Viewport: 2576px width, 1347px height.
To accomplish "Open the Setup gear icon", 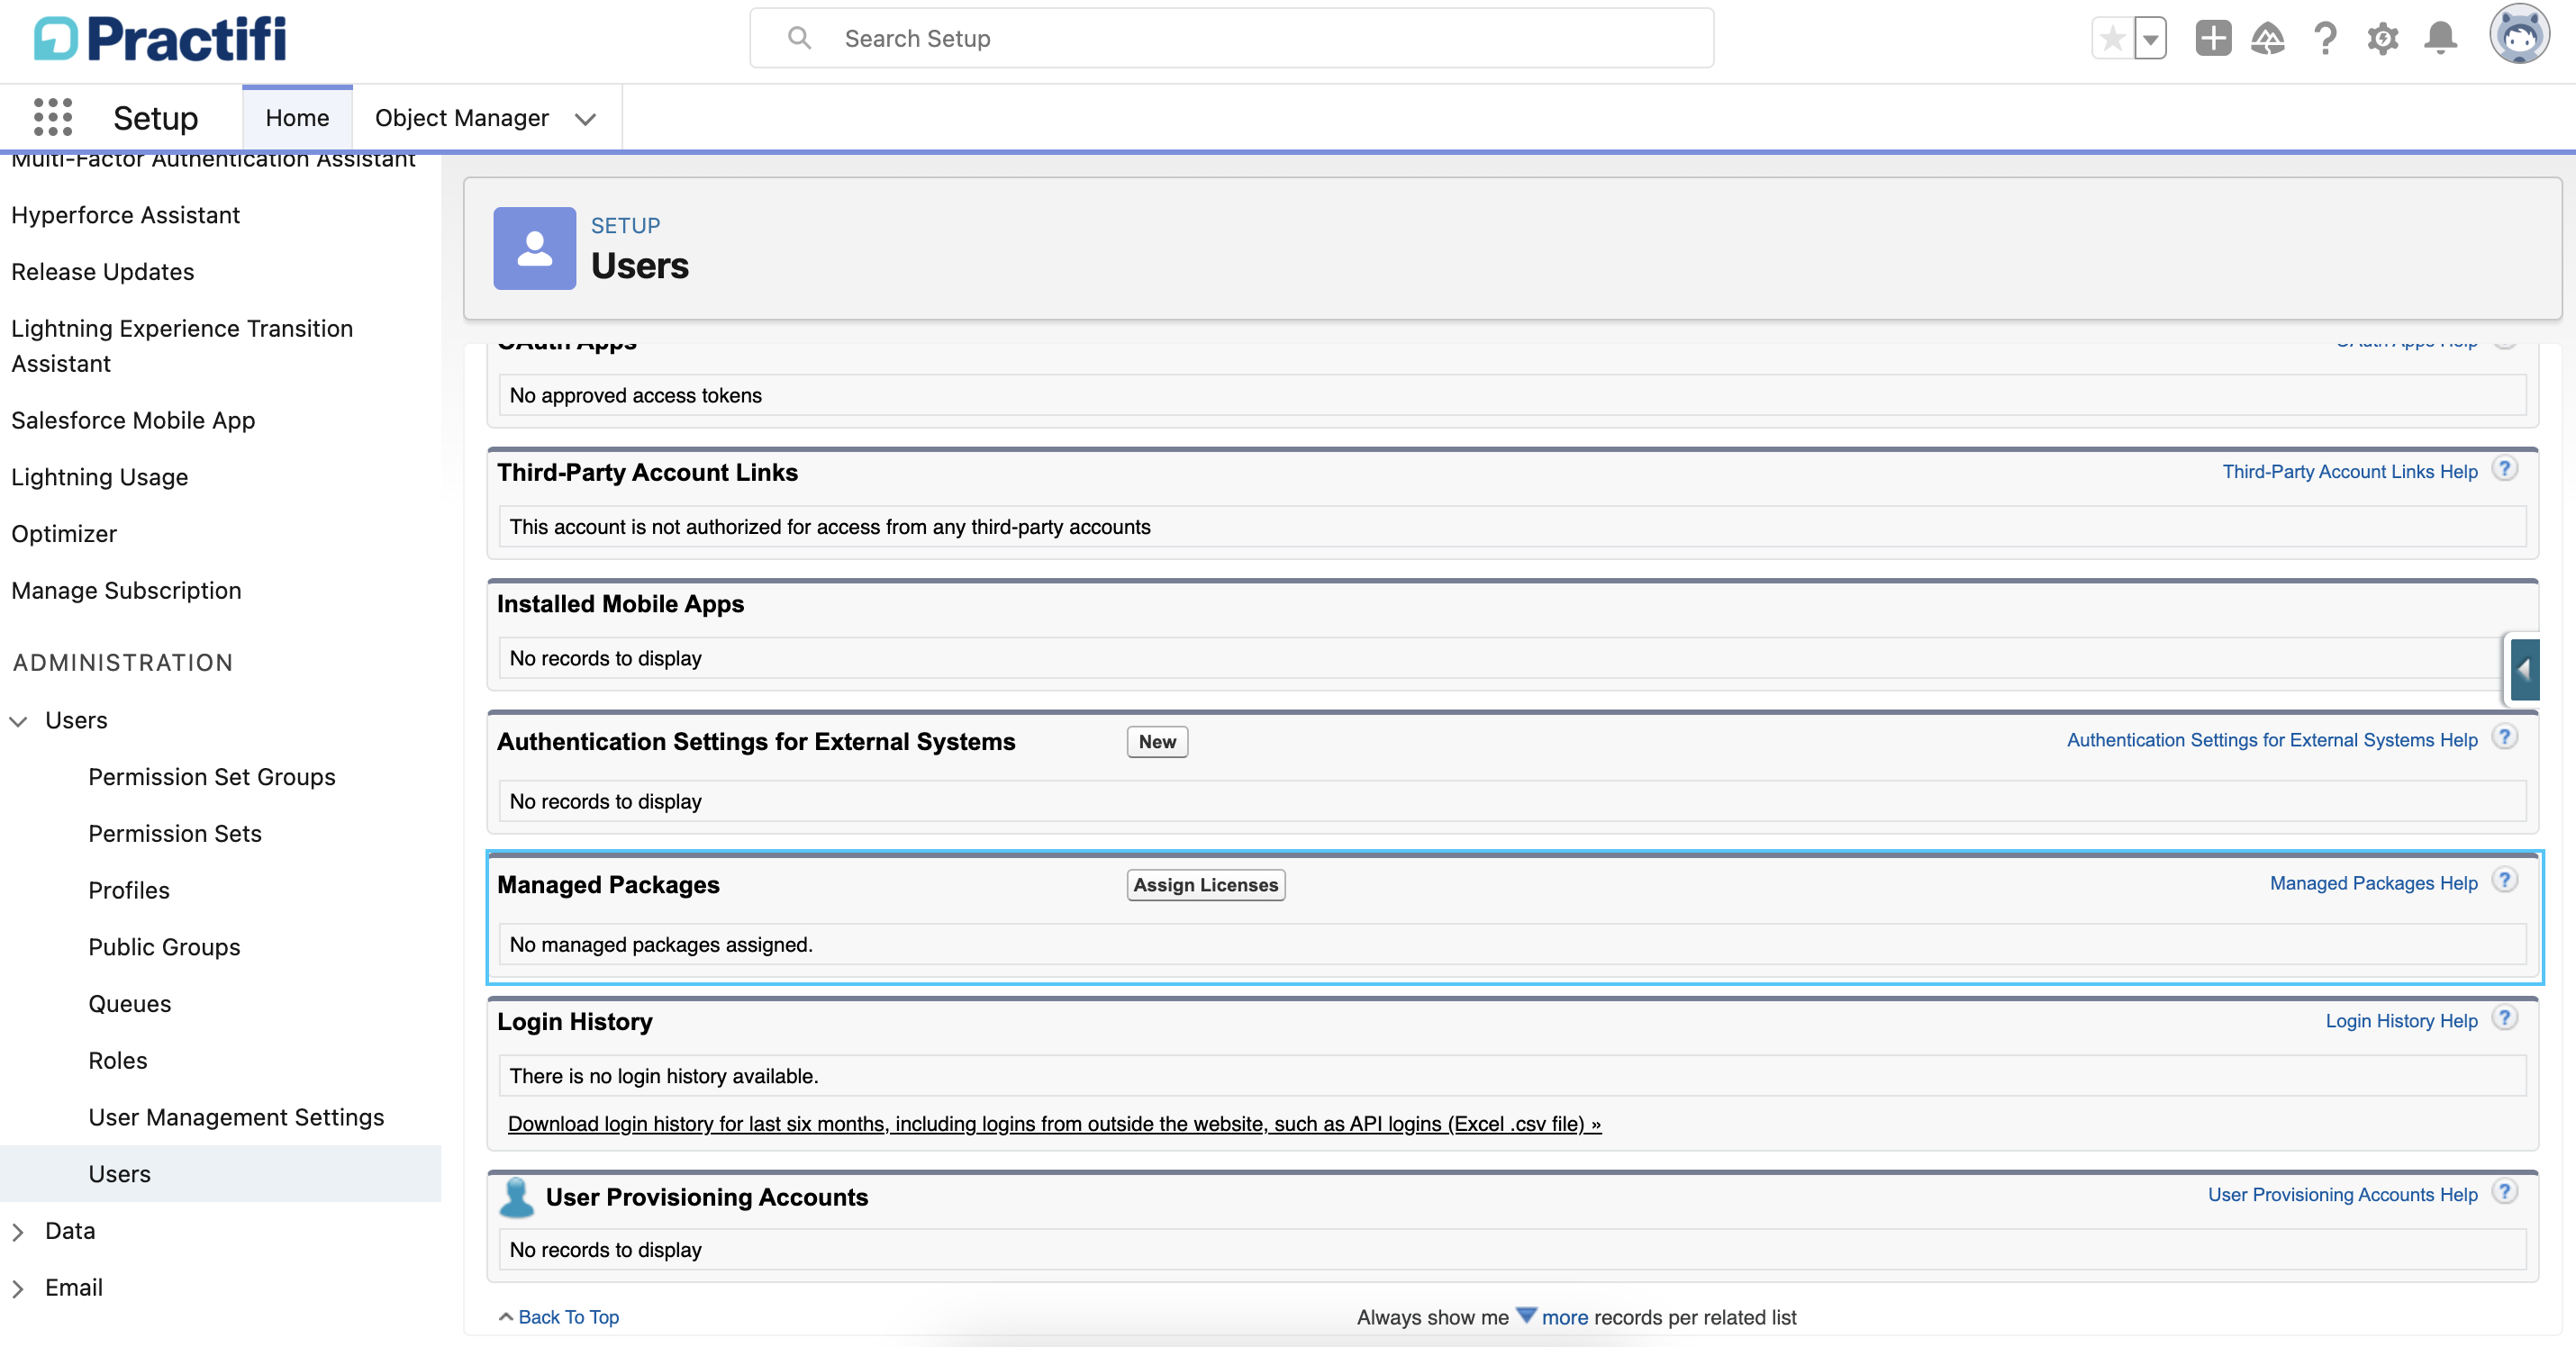I will [2383, 39].
